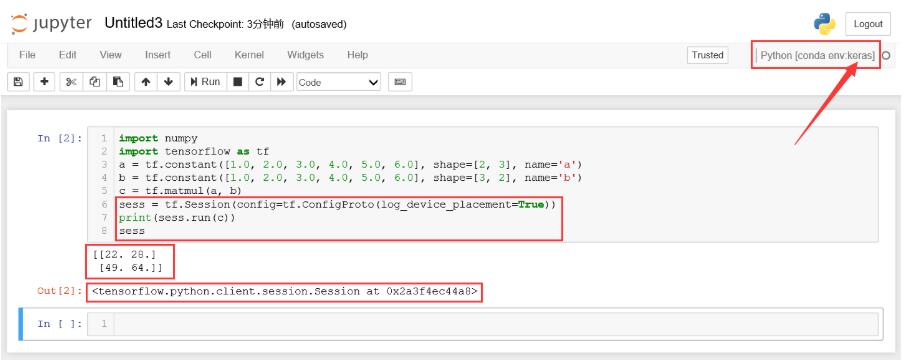
Task: Click the Python logo icon
Action: [x=824, y=24]
